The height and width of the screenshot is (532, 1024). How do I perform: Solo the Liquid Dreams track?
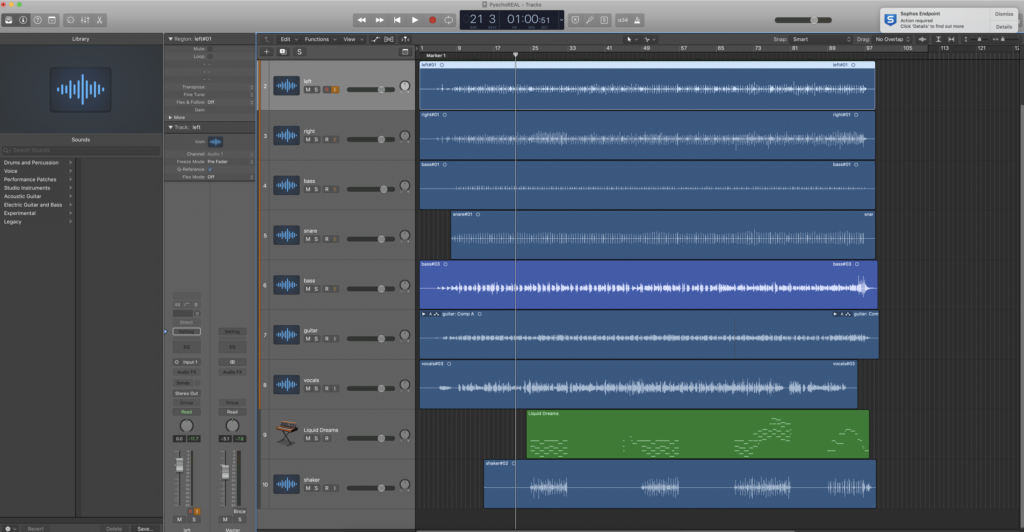(x=317, y=438)
